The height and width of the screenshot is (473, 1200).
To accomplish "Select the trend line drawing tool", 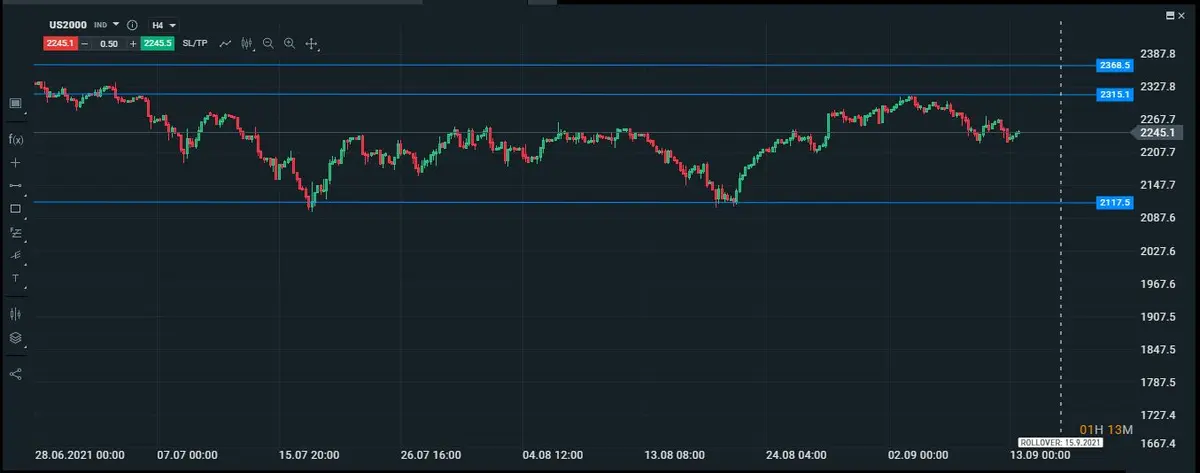I will [x=15, y=186].
